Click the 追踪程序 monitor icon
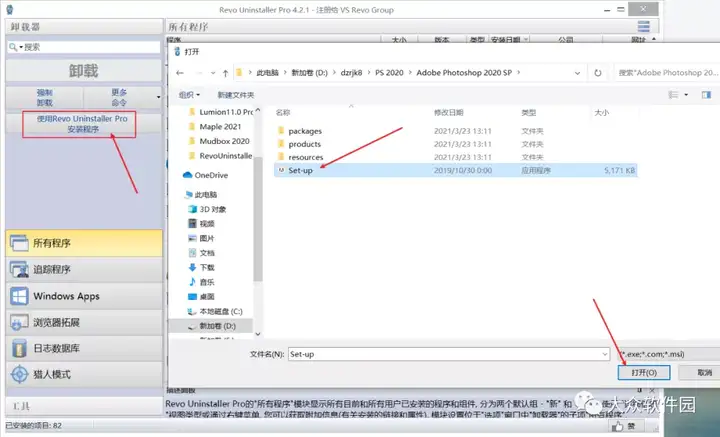 pos(19,270)
